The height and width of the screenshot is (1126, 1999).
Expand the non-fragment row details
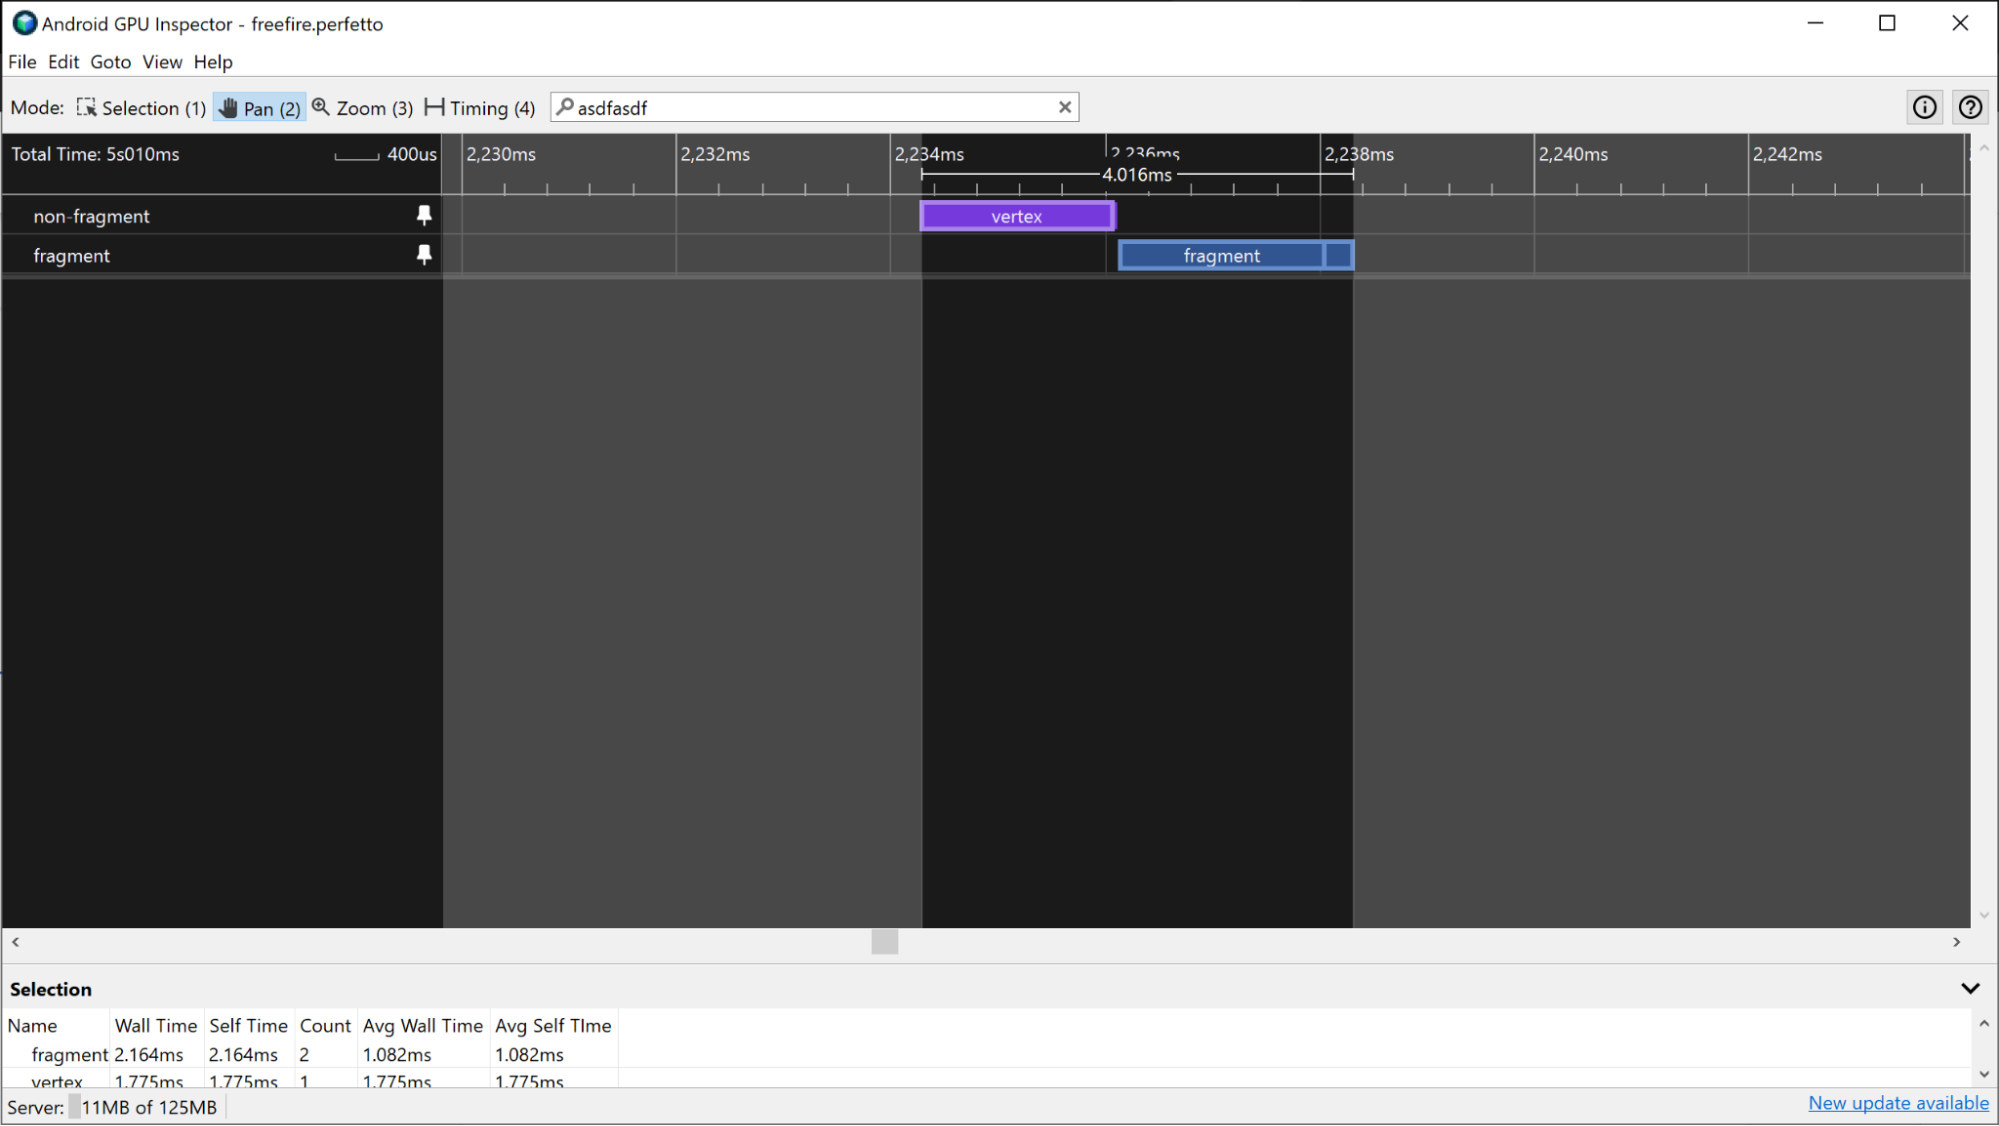tap(92, 216)
